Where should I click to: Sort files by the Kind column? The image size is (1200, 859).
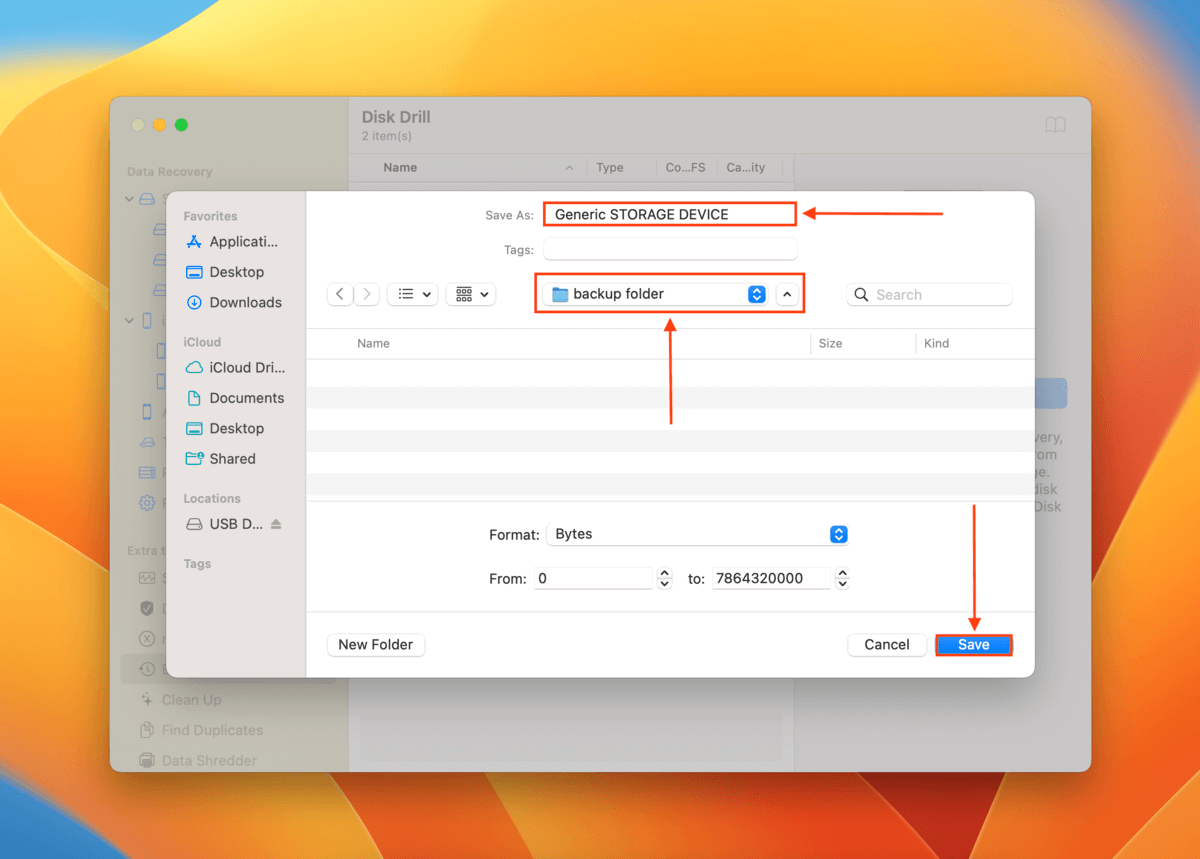click(x=936, y=343)
